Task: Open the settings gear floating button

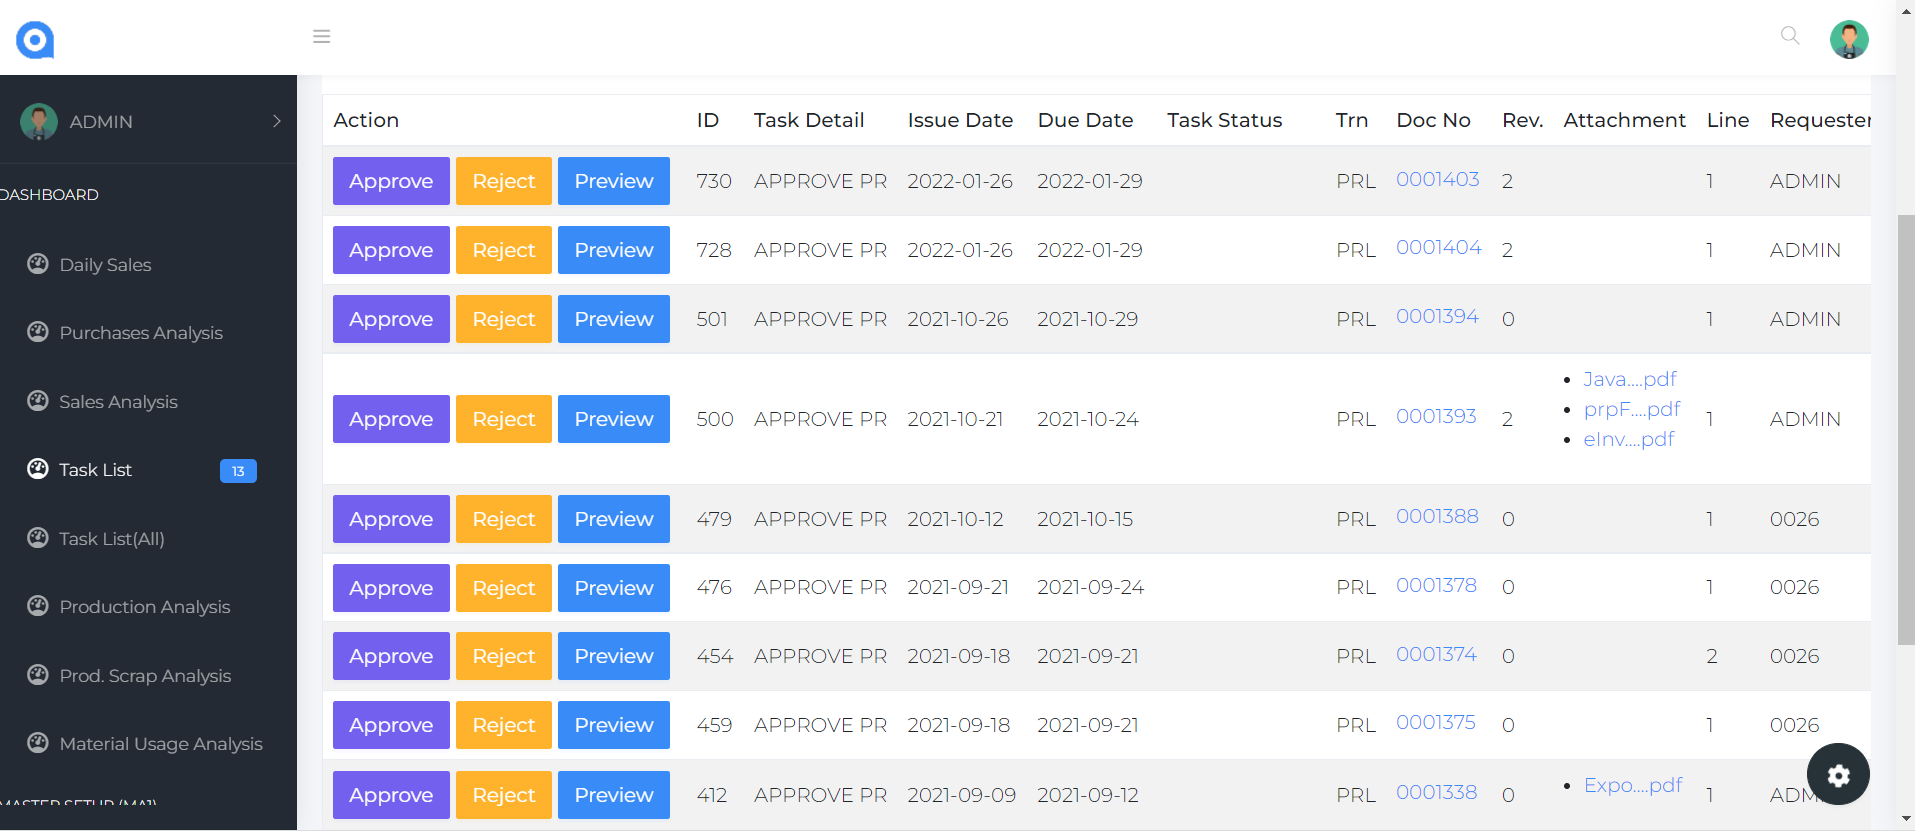Action: tap(1837, 774)
